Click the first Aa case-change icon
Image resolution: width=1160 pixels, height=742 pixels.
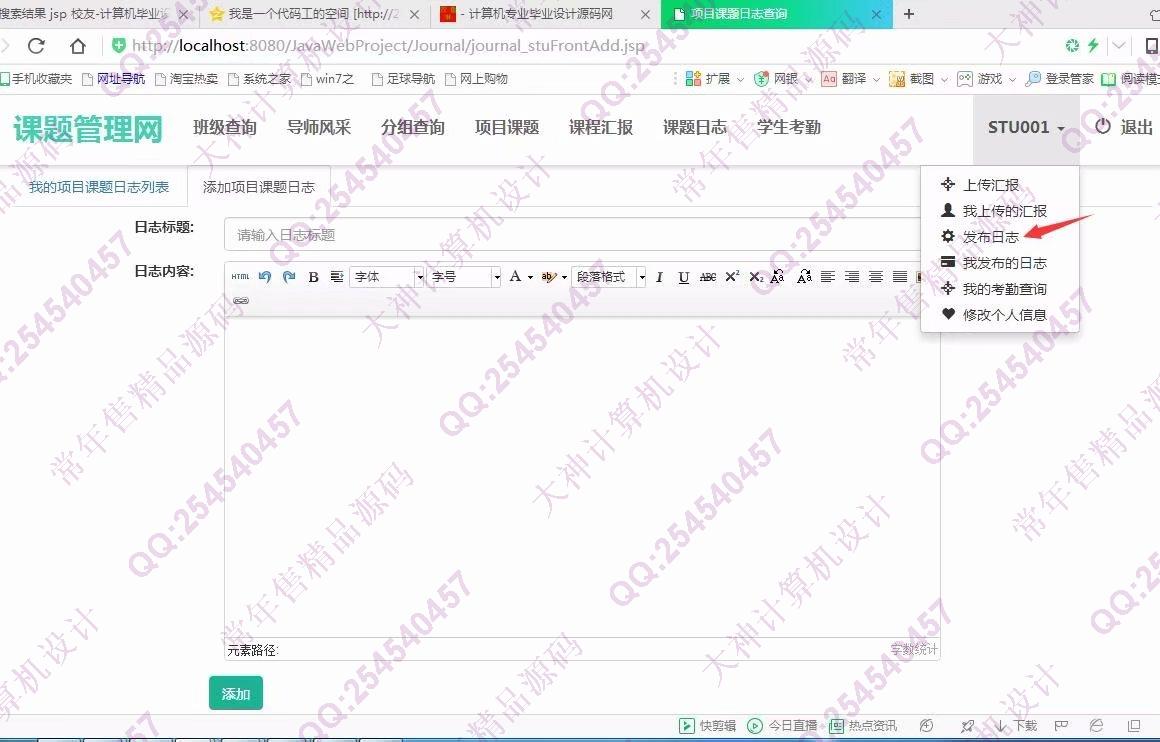click(x=778, y=277)
